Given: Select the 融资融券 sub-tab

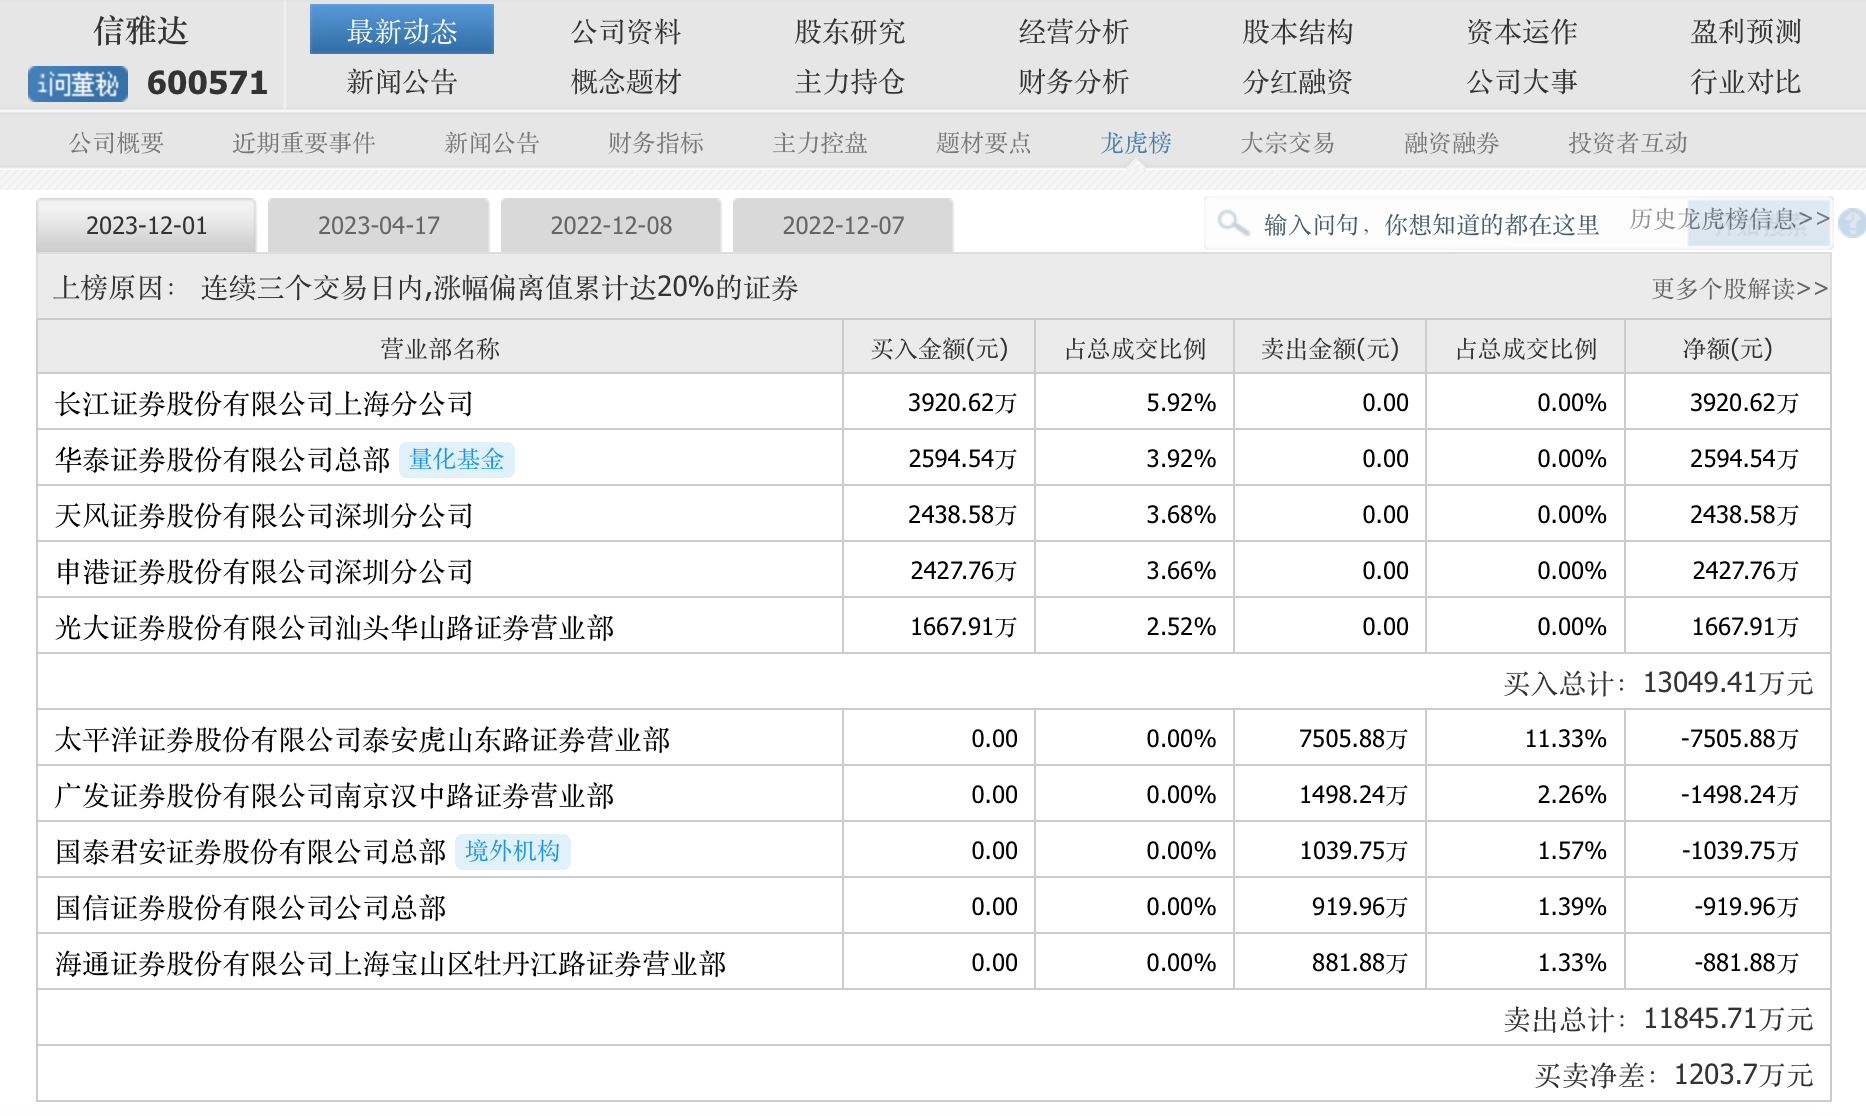Looking at the screenshot, I should (x=1451, y=143).
